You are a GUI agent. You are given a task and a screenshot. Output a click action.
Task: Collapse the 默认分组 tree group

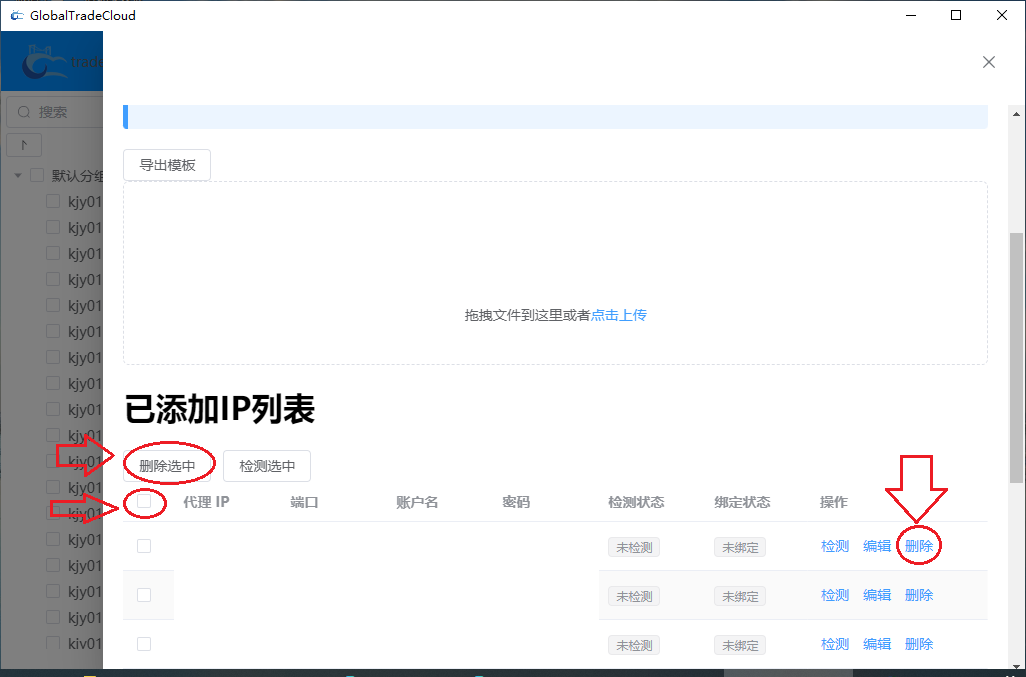(x=17, y=174)
